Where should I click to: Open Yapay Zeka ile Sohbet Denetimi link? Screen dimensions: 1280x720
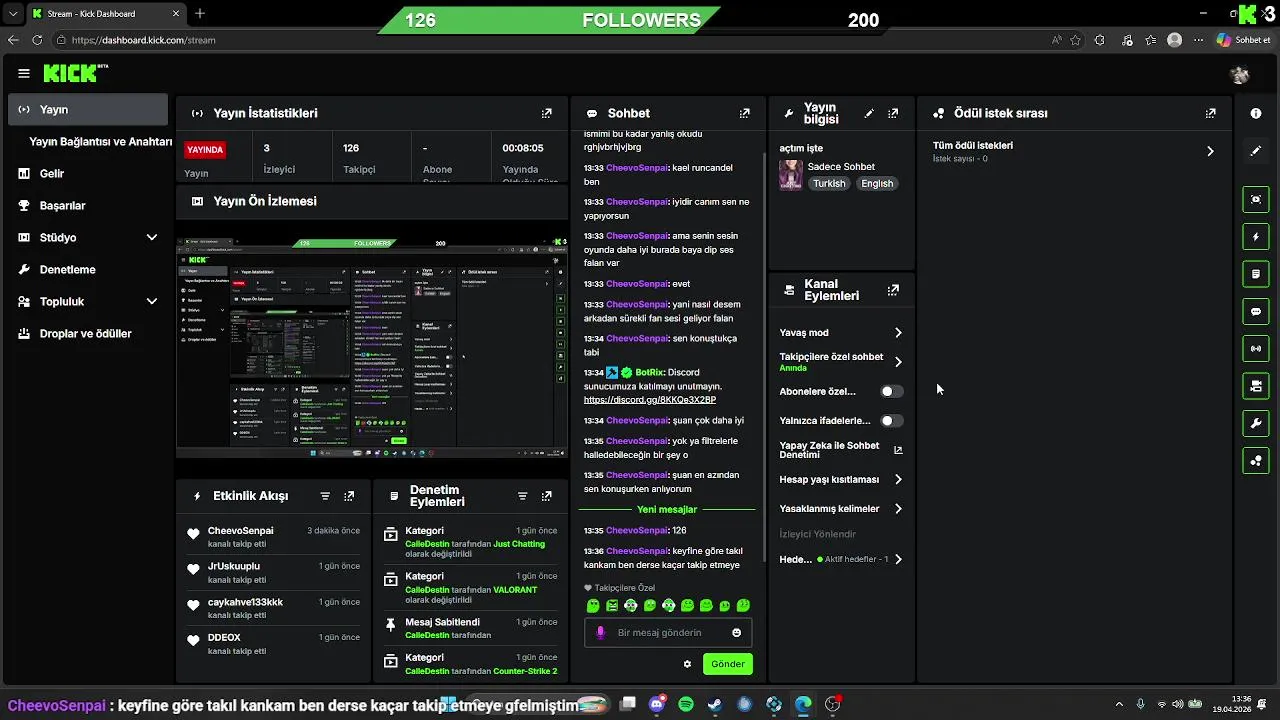(x=841, y=450)
